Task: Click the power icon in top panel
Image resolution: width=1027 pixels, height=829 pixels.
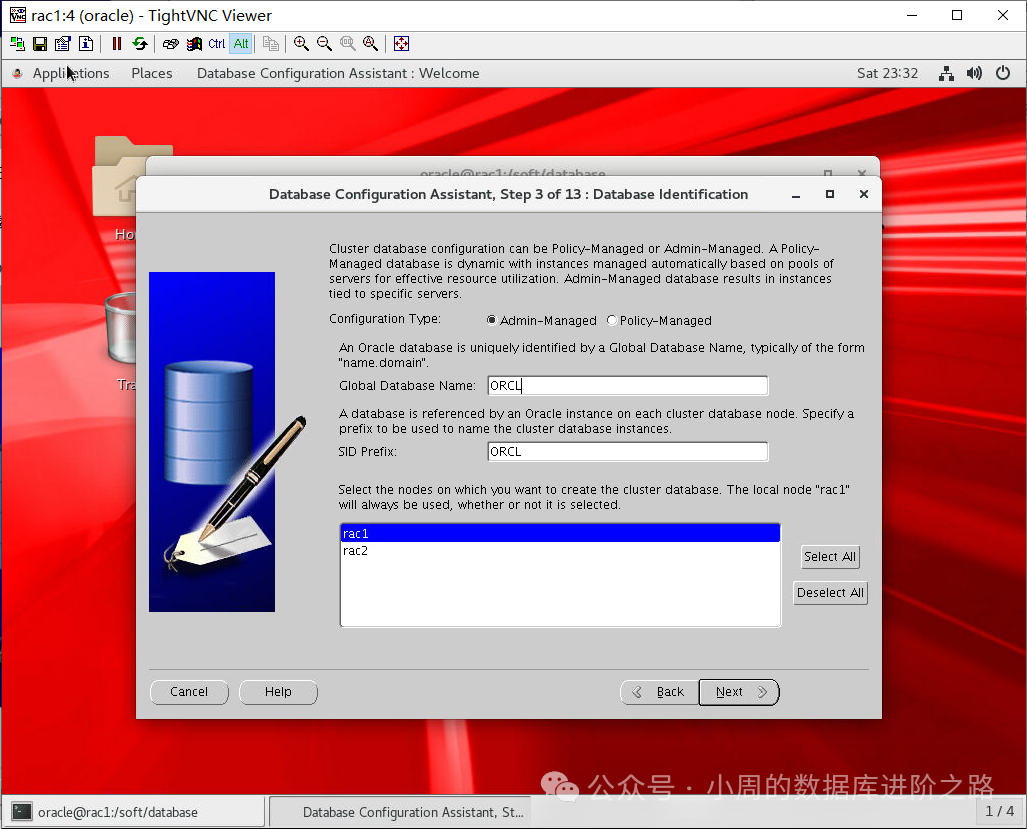Action: tap(1003, 73)
